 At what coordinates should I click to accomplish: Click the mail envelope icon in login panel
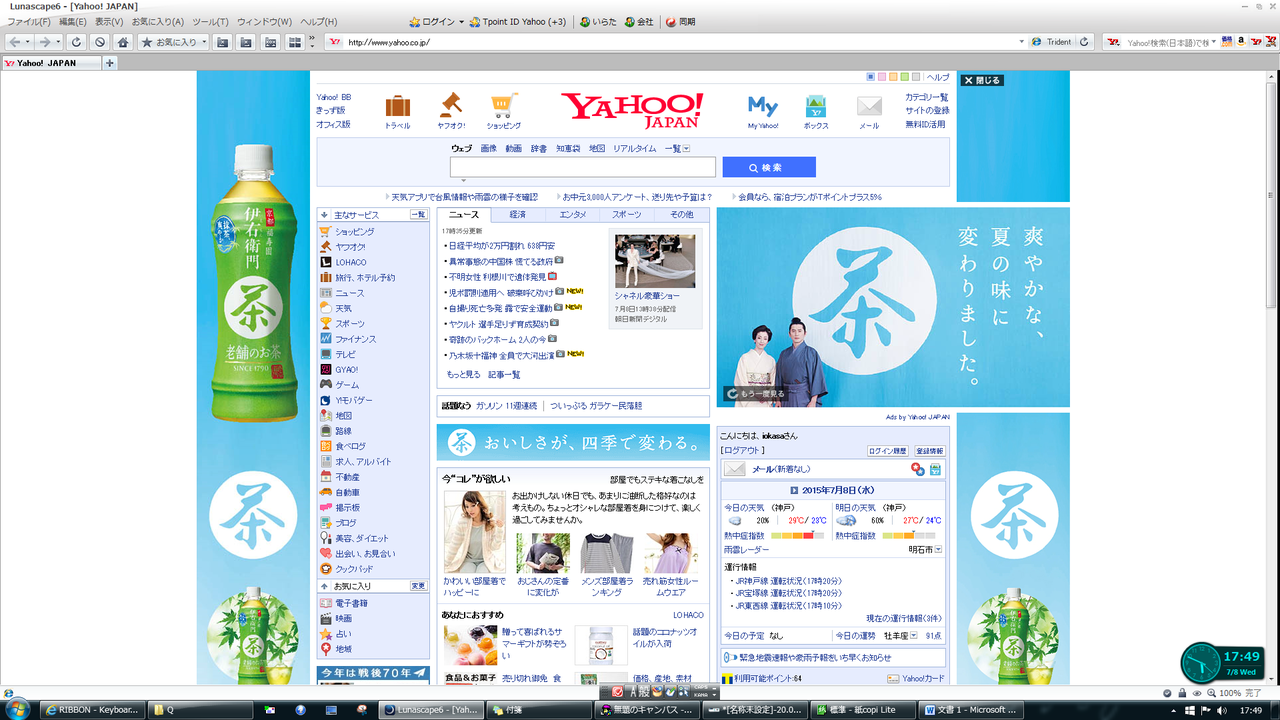735,469
